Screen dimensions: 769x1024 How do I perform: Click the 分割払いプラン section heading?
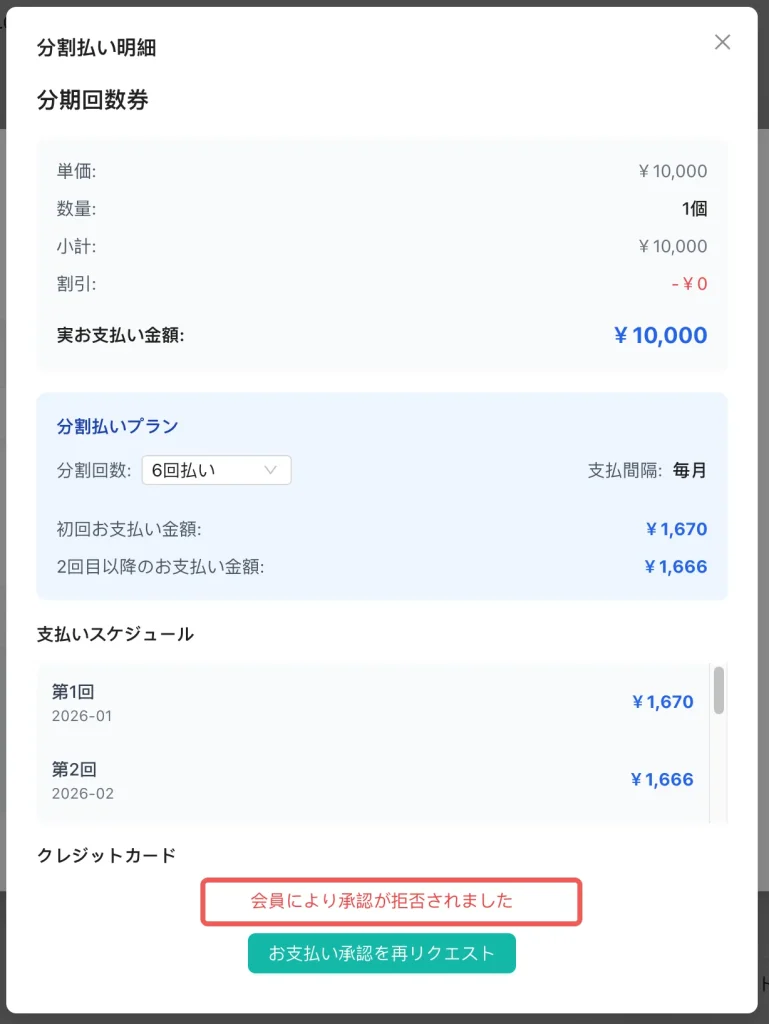[x=117, y=426]
